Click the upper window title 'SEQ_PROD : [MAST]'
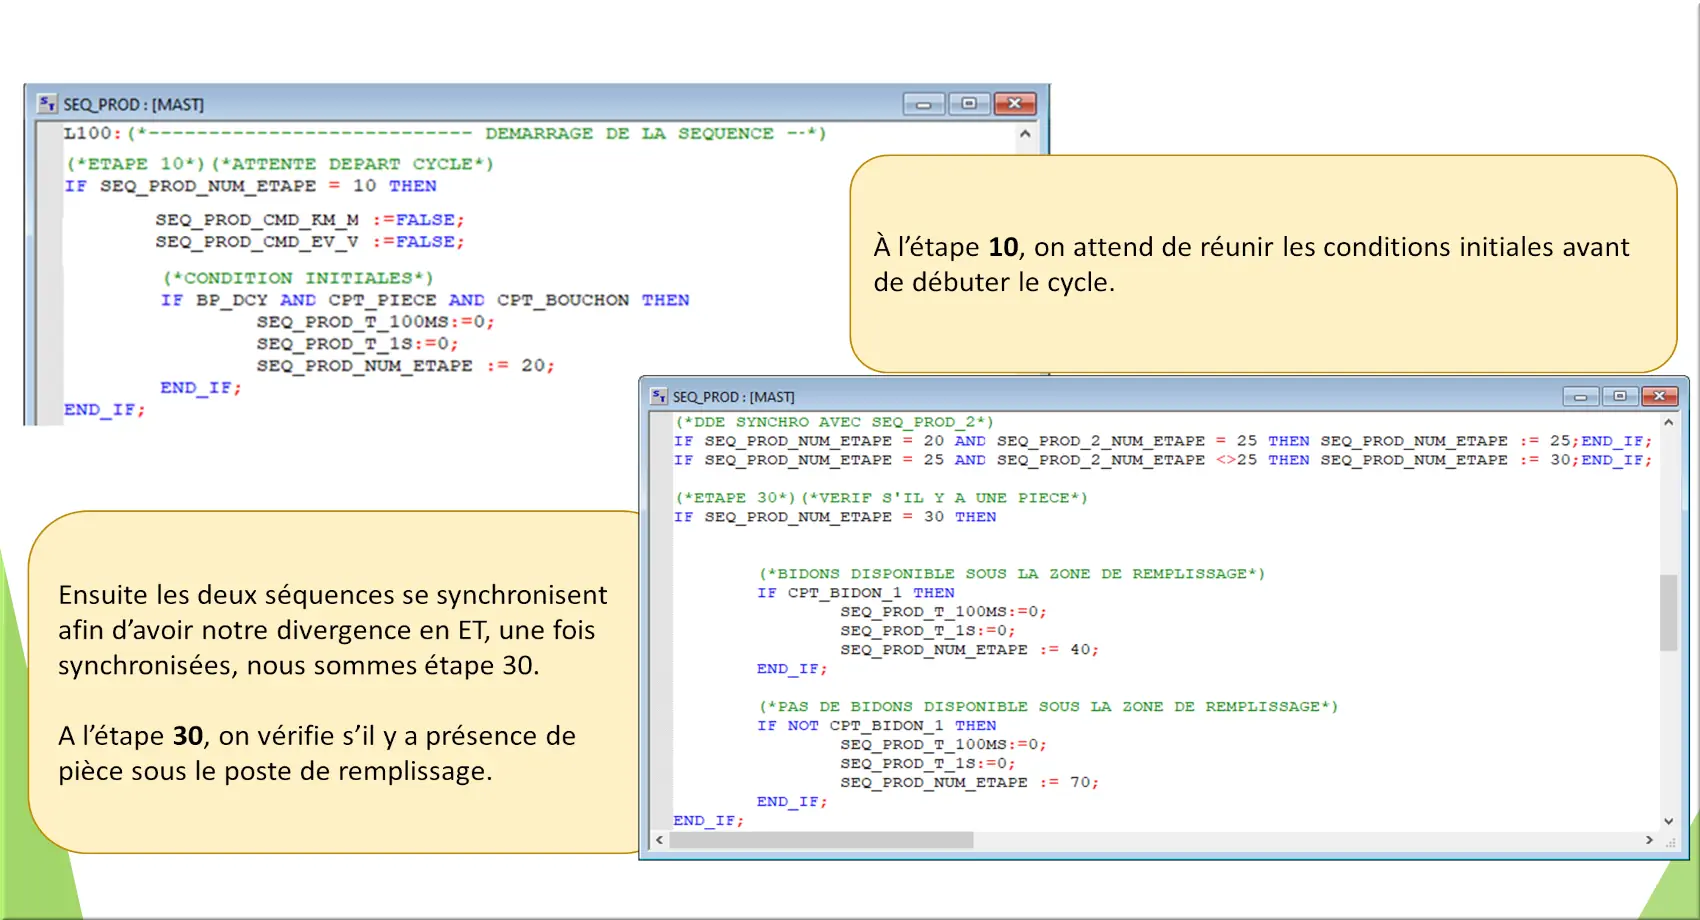 coord(134,104)
